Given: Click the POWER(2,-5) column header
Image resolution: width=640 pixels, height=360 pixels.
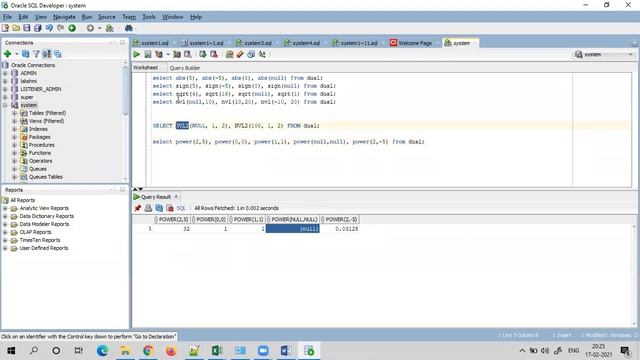Looking at the screenshot, I should coord(340,220).
